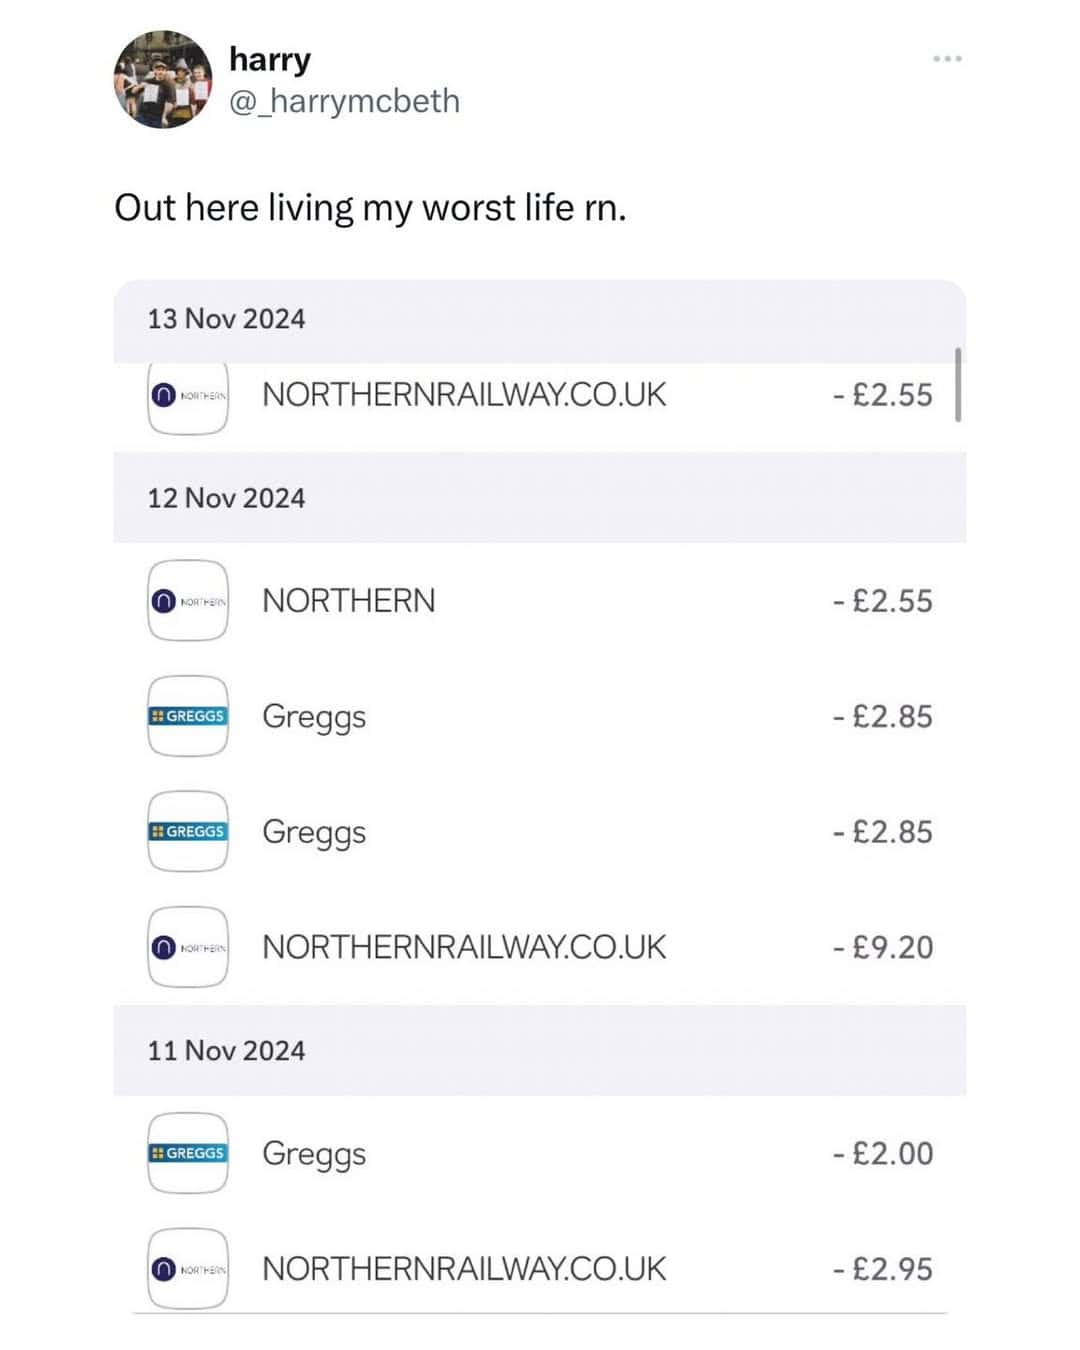
Task: Open the NORTHERNRAILWAY.CO.UK name on £9.20 row
Action: click(x=464, y=947)
